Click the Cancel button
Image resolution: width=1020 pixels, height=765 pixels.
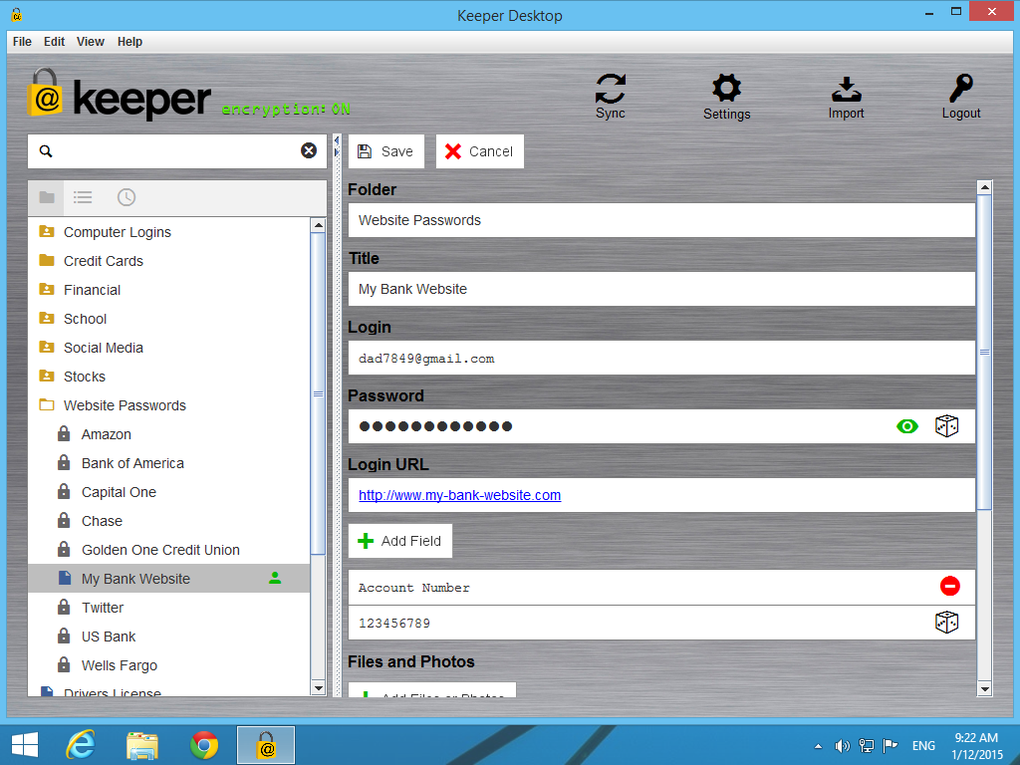coord(479,152)
